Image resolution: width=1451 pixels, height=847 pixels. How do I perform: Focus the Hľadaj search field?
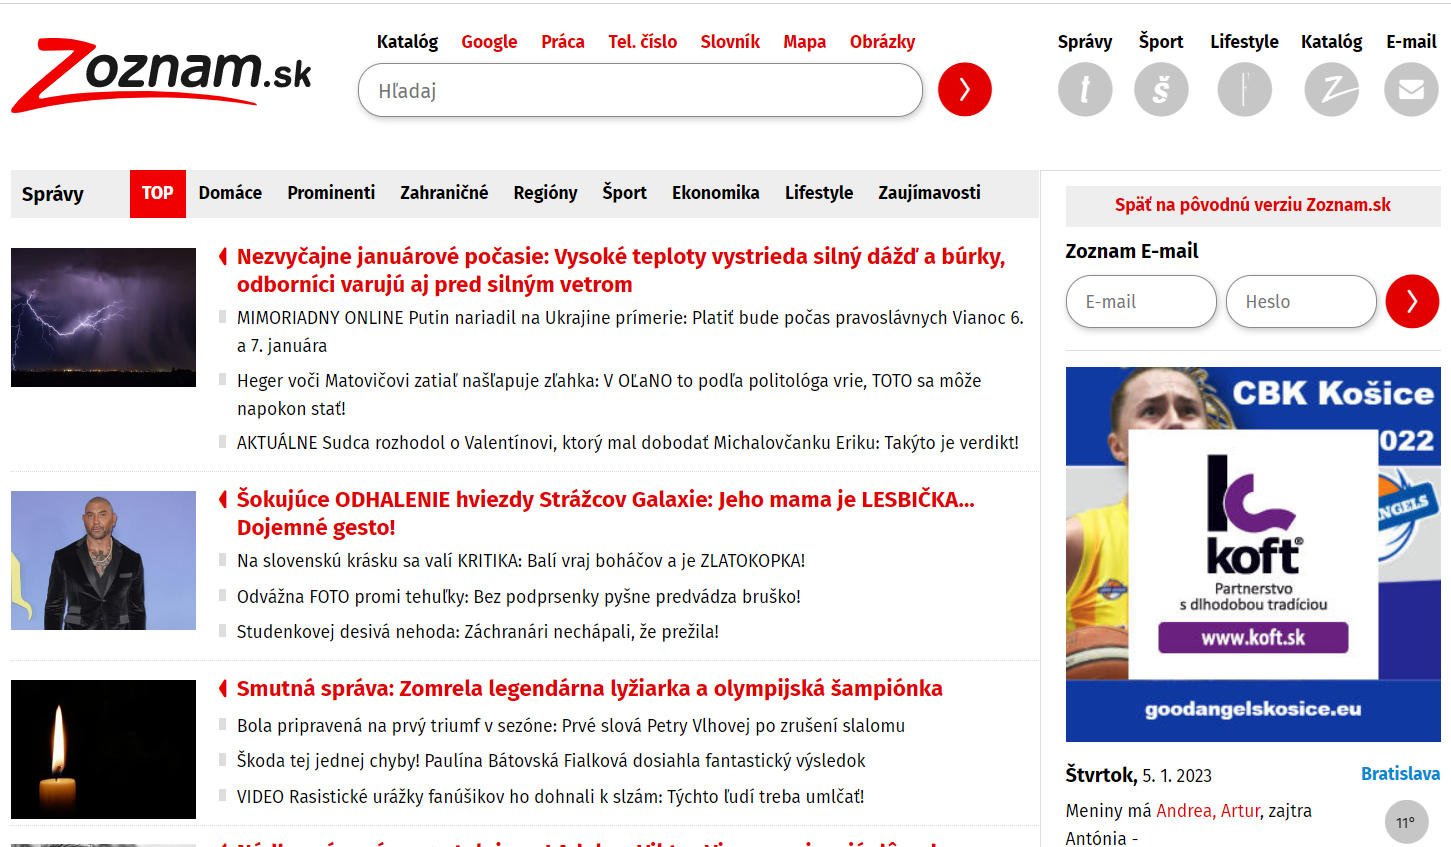coord(640,91)
